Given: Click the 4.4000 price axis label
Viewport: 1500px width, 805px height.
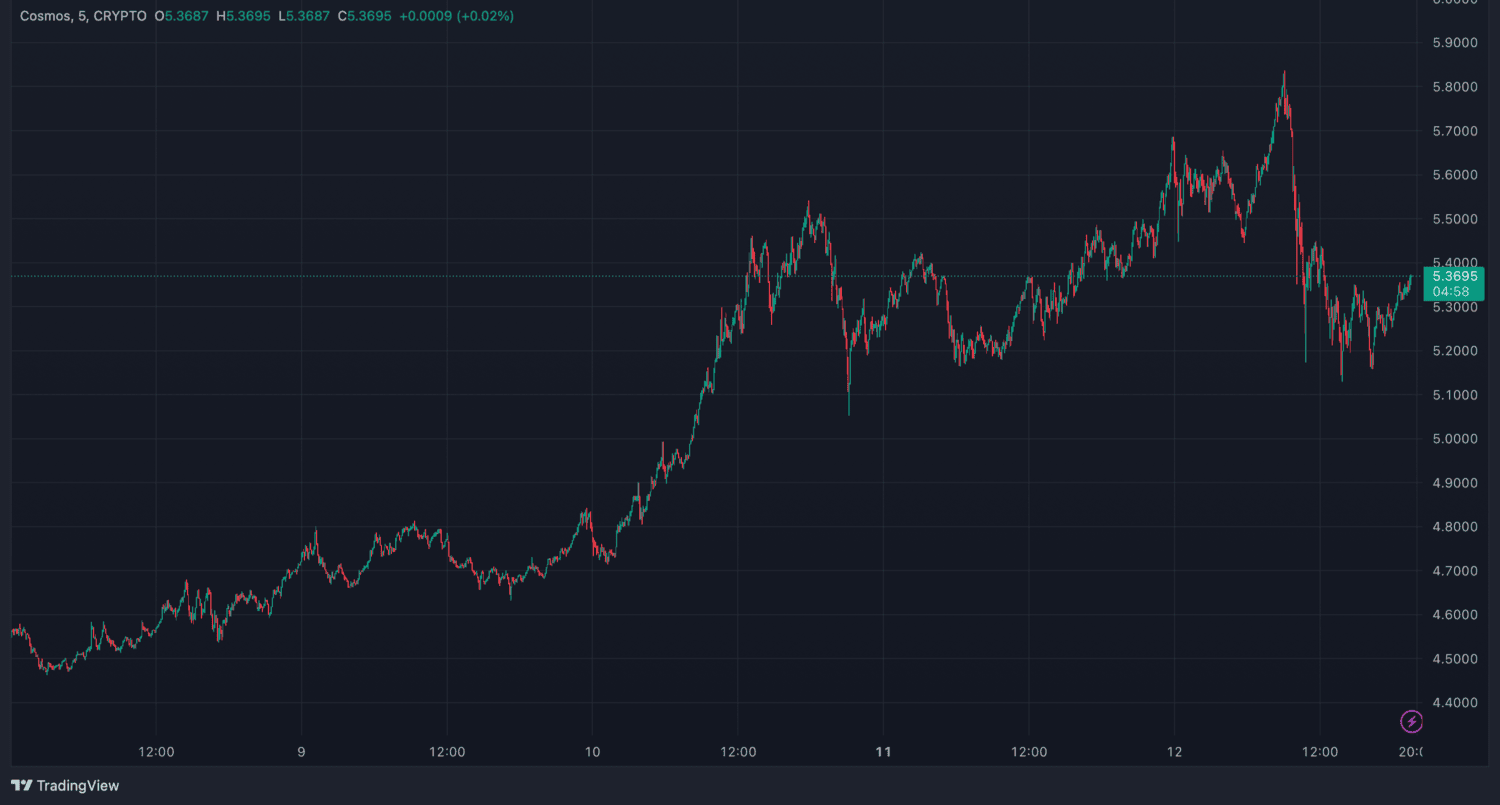Looking at the screenshot, I should pos(1455,703).
